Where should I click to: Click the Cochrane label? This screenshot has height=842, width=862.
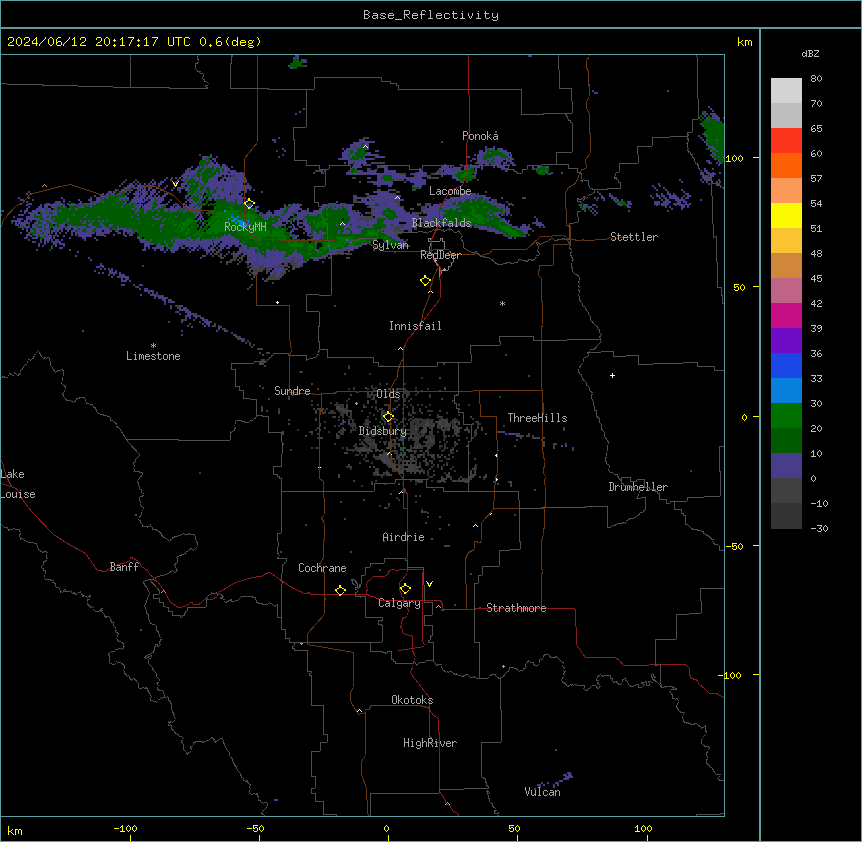click(x=322, y=568)
